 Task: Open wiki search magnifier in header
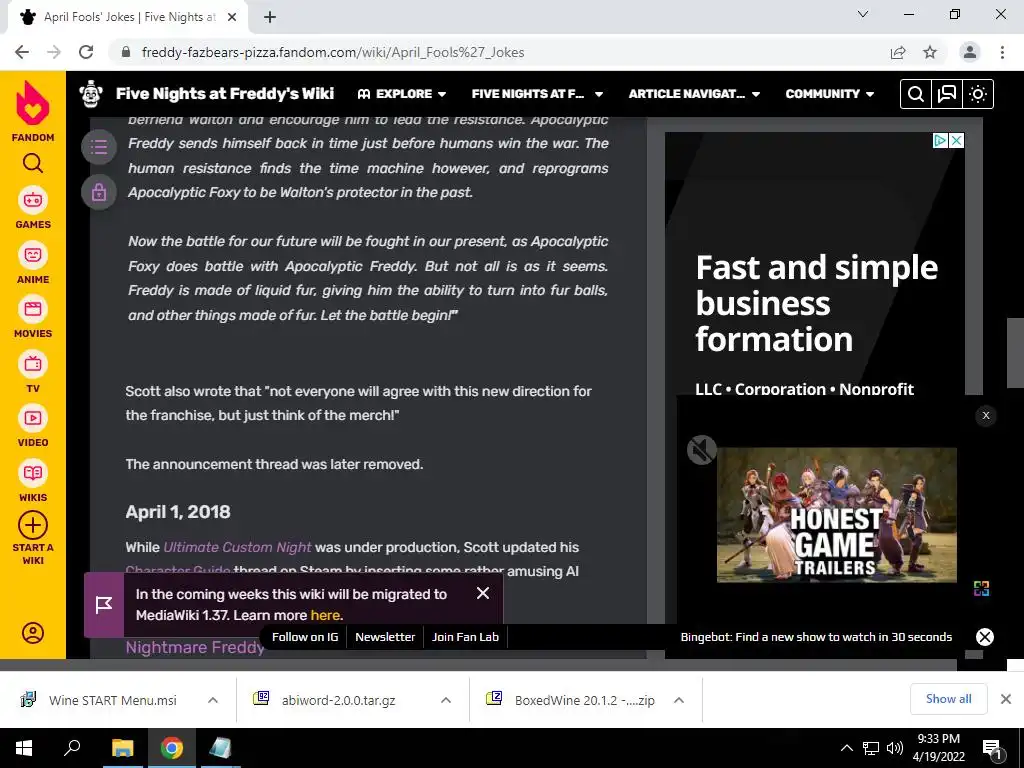[x=916, y=94]
